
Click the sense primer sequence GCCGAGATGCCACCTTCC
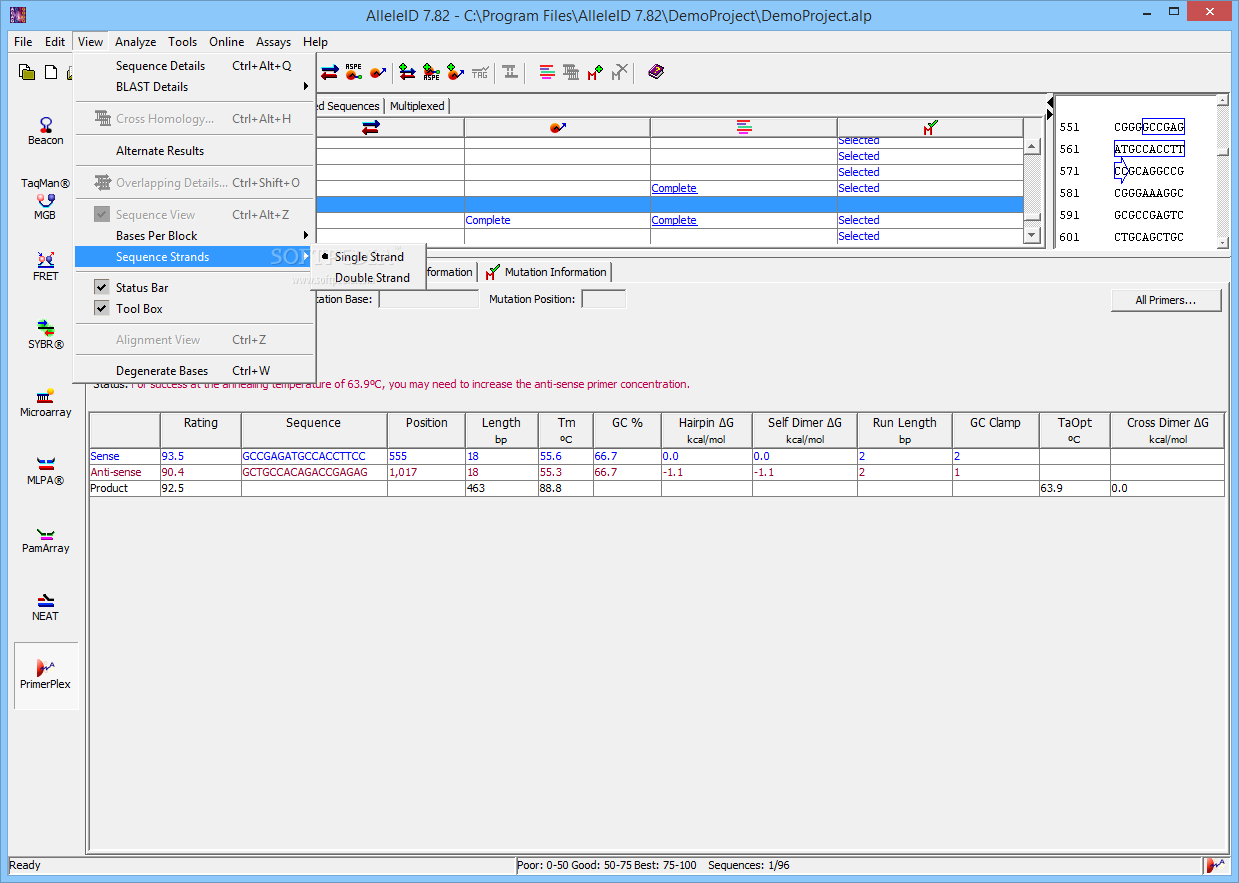click(x=304, y=456)
